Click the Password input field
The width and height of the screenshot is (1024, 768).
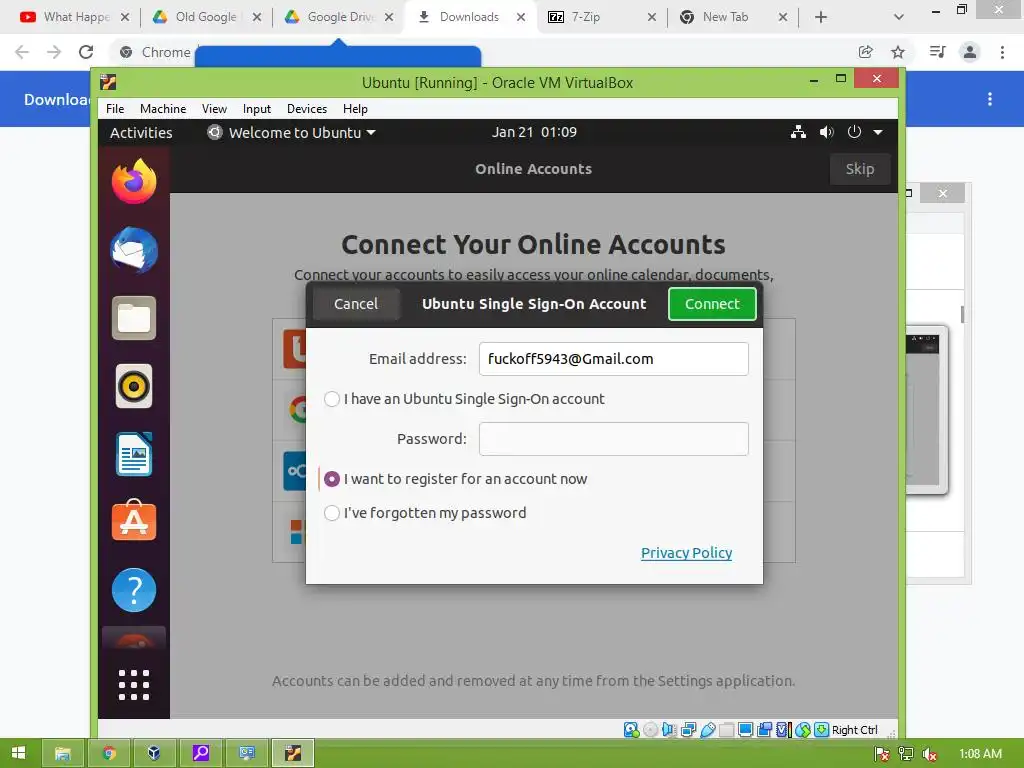point(613,439)
